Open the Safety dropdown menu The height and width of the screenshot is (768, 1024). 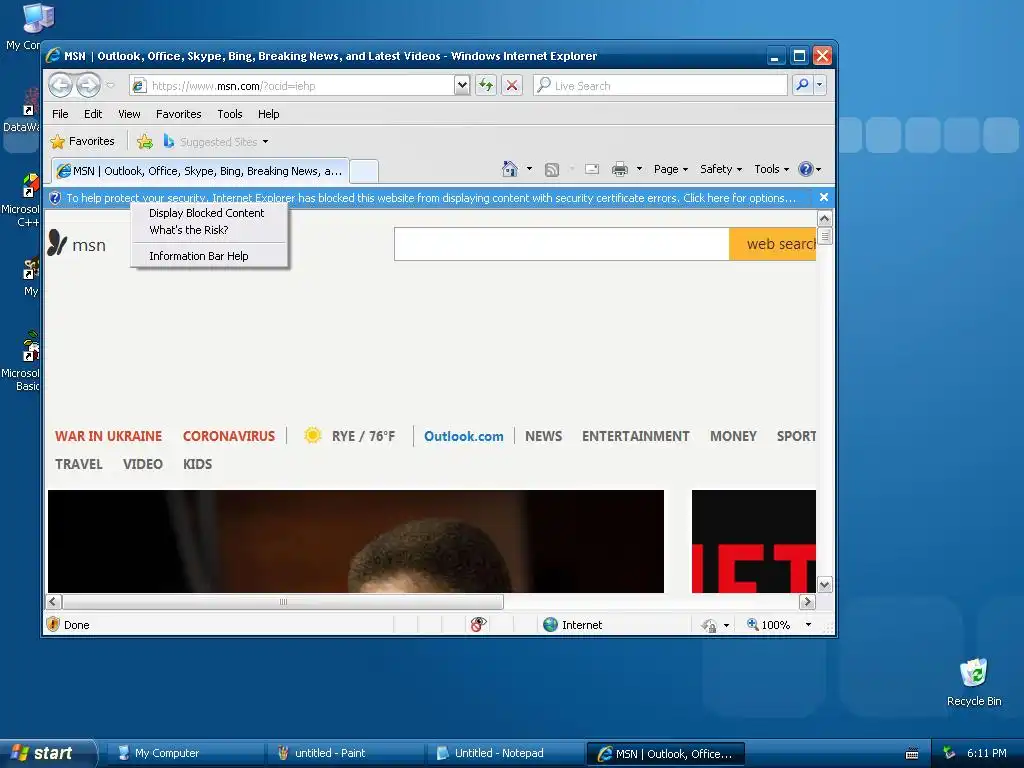pyautogui.click(x=721, y=169)
